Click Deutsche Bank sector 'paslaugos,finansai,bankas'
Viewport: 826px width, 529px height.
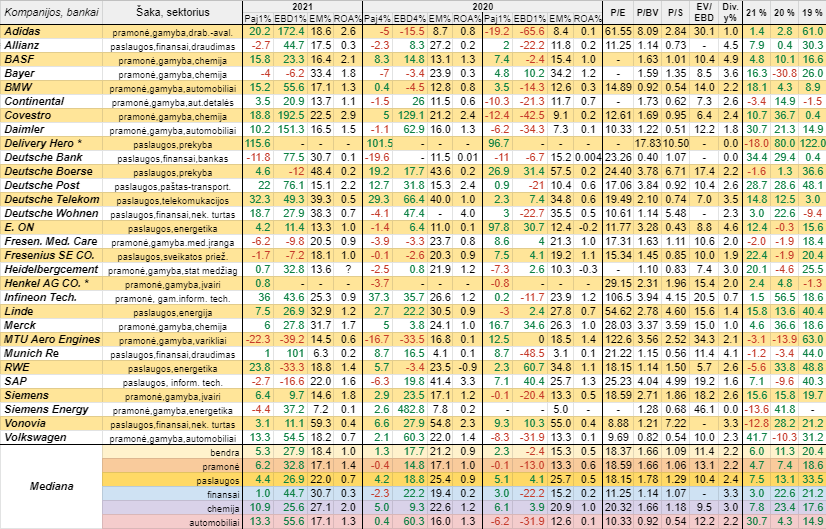tap(173, 158)
